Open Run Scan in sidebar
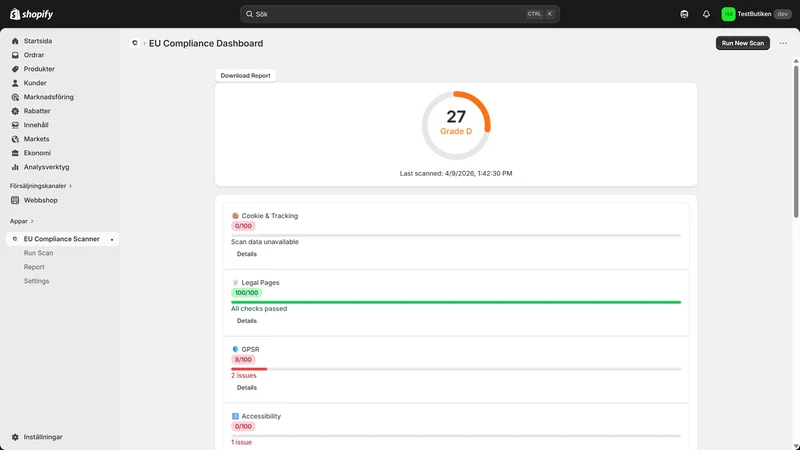Viewport: 800px width, 450px height. click(38, 253)
